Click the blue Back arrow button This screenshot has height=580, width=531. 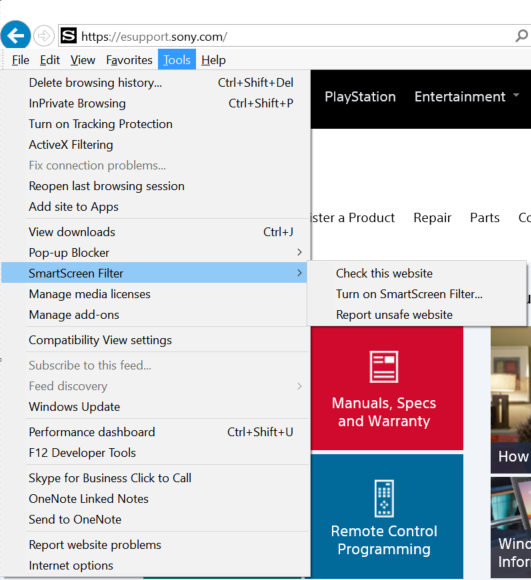click(x=16, y=36)
